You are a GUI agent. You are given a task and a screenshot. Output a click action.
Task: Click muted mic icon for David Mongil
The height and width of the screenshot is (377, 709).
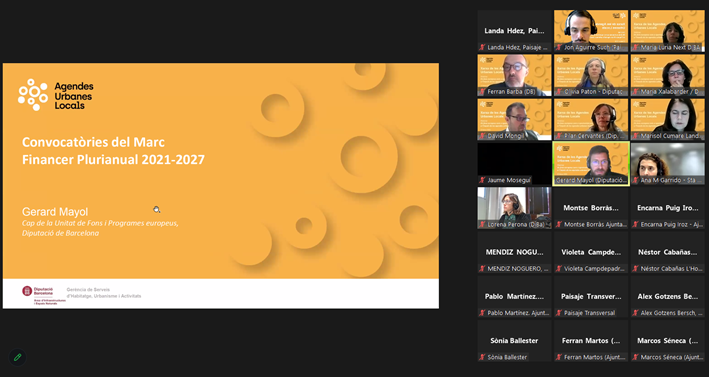pos(482,136)
